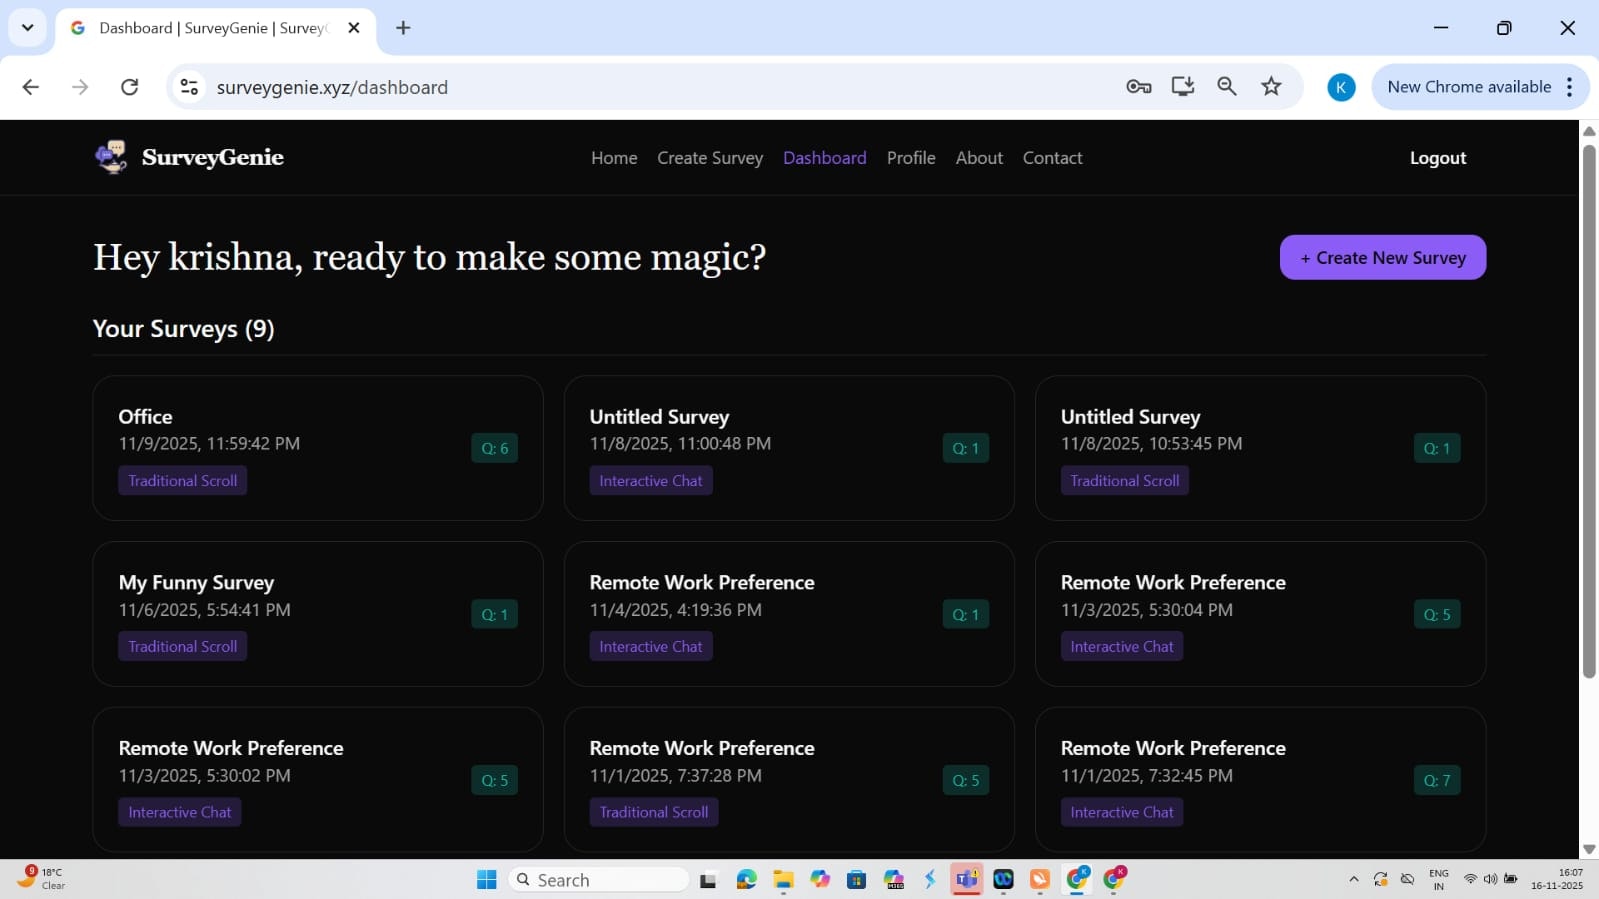Screen dimensions: 1599x899
Task: Open the Chrome three-dot menu
Action: click(1570, 87)
